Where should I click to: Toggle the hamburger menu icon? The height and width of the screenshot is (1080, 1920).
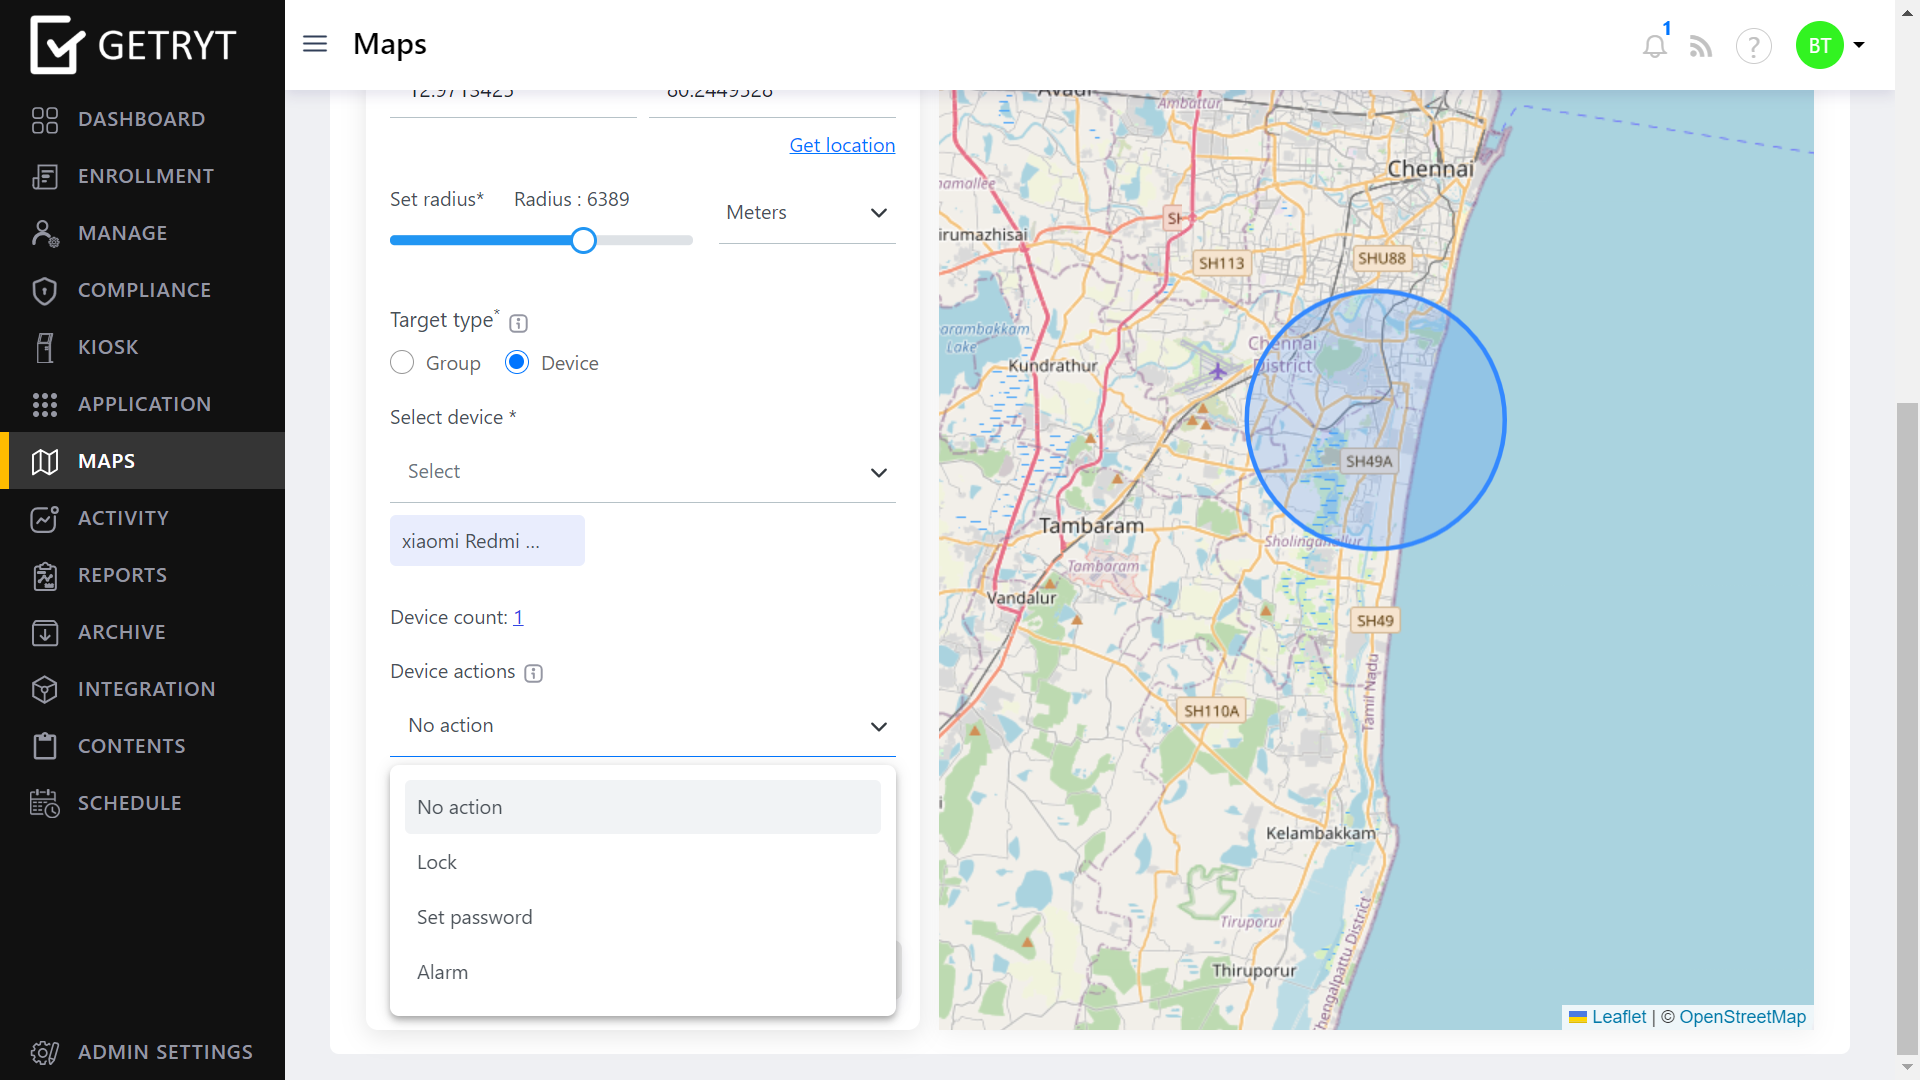point(315,44)
